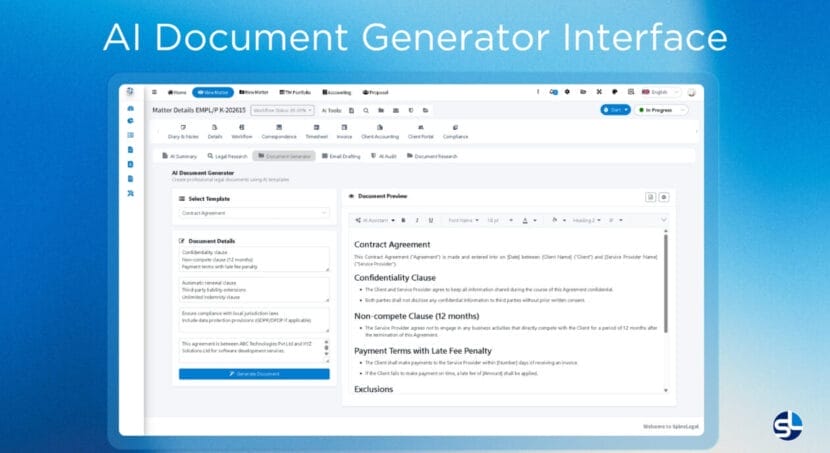This screenshot has width=830, height=453.
Task: Click the settings gear in top bar
Action: (567, 92)
